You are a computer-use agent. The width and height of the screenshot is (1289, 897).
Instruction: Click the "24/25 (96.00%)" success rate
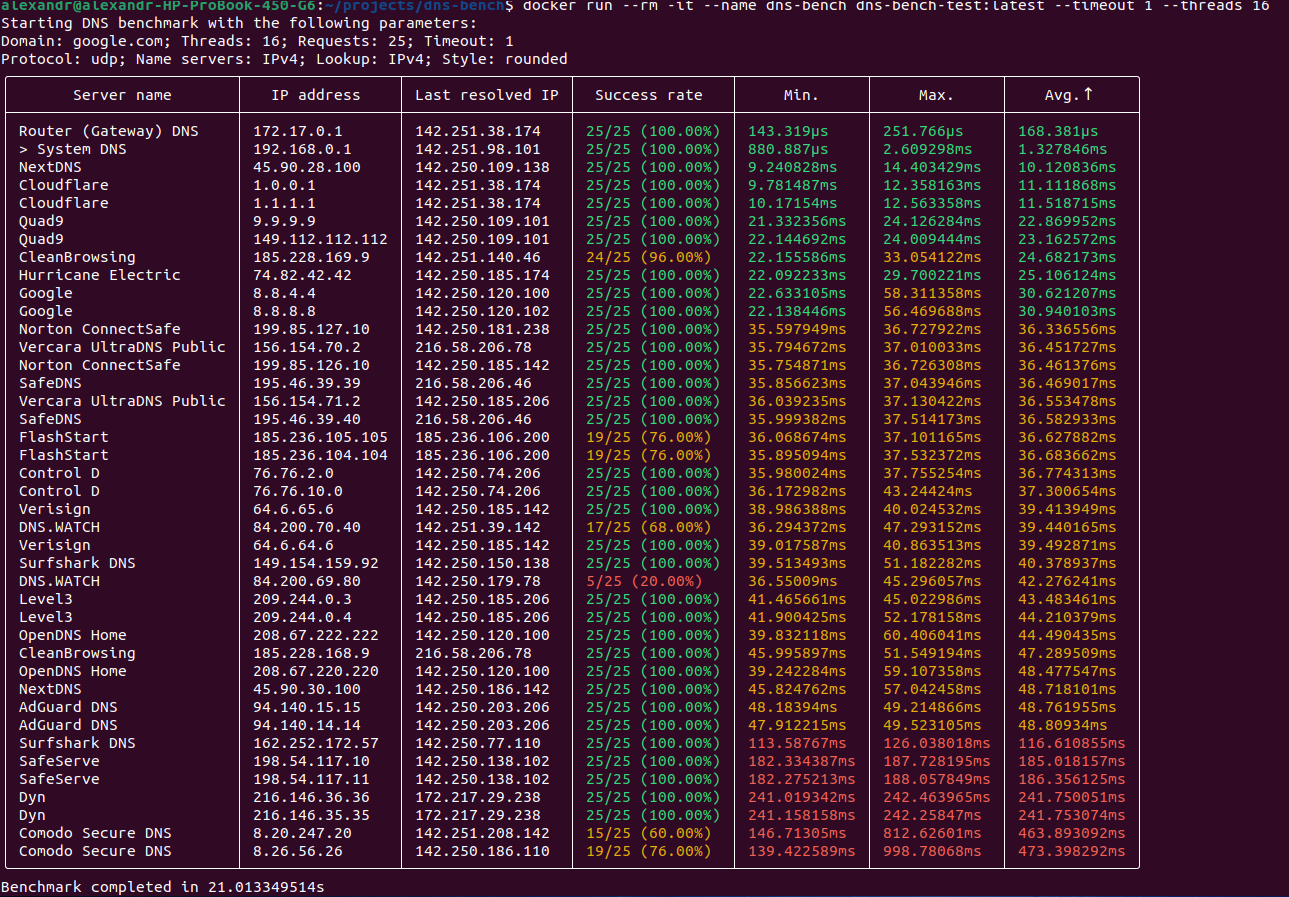tap(649, 257)
